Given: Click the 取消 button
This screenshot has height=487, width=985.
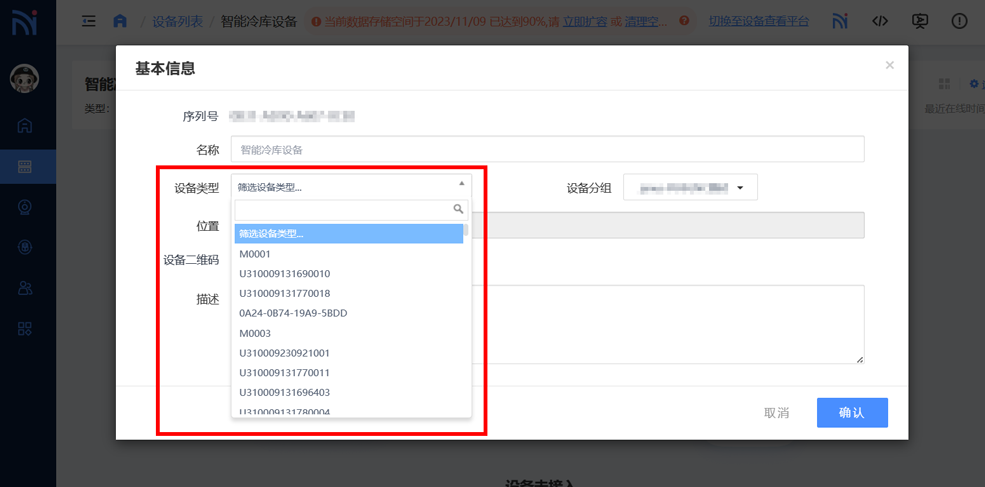Looking at the screenshot, I should click(x=776, y=413).
